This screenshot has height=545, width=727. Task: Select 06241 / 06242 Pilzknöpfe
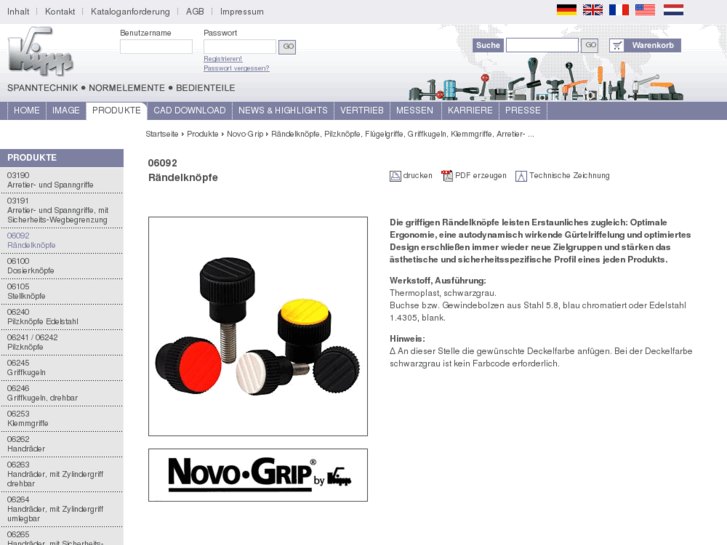point(62,342)
